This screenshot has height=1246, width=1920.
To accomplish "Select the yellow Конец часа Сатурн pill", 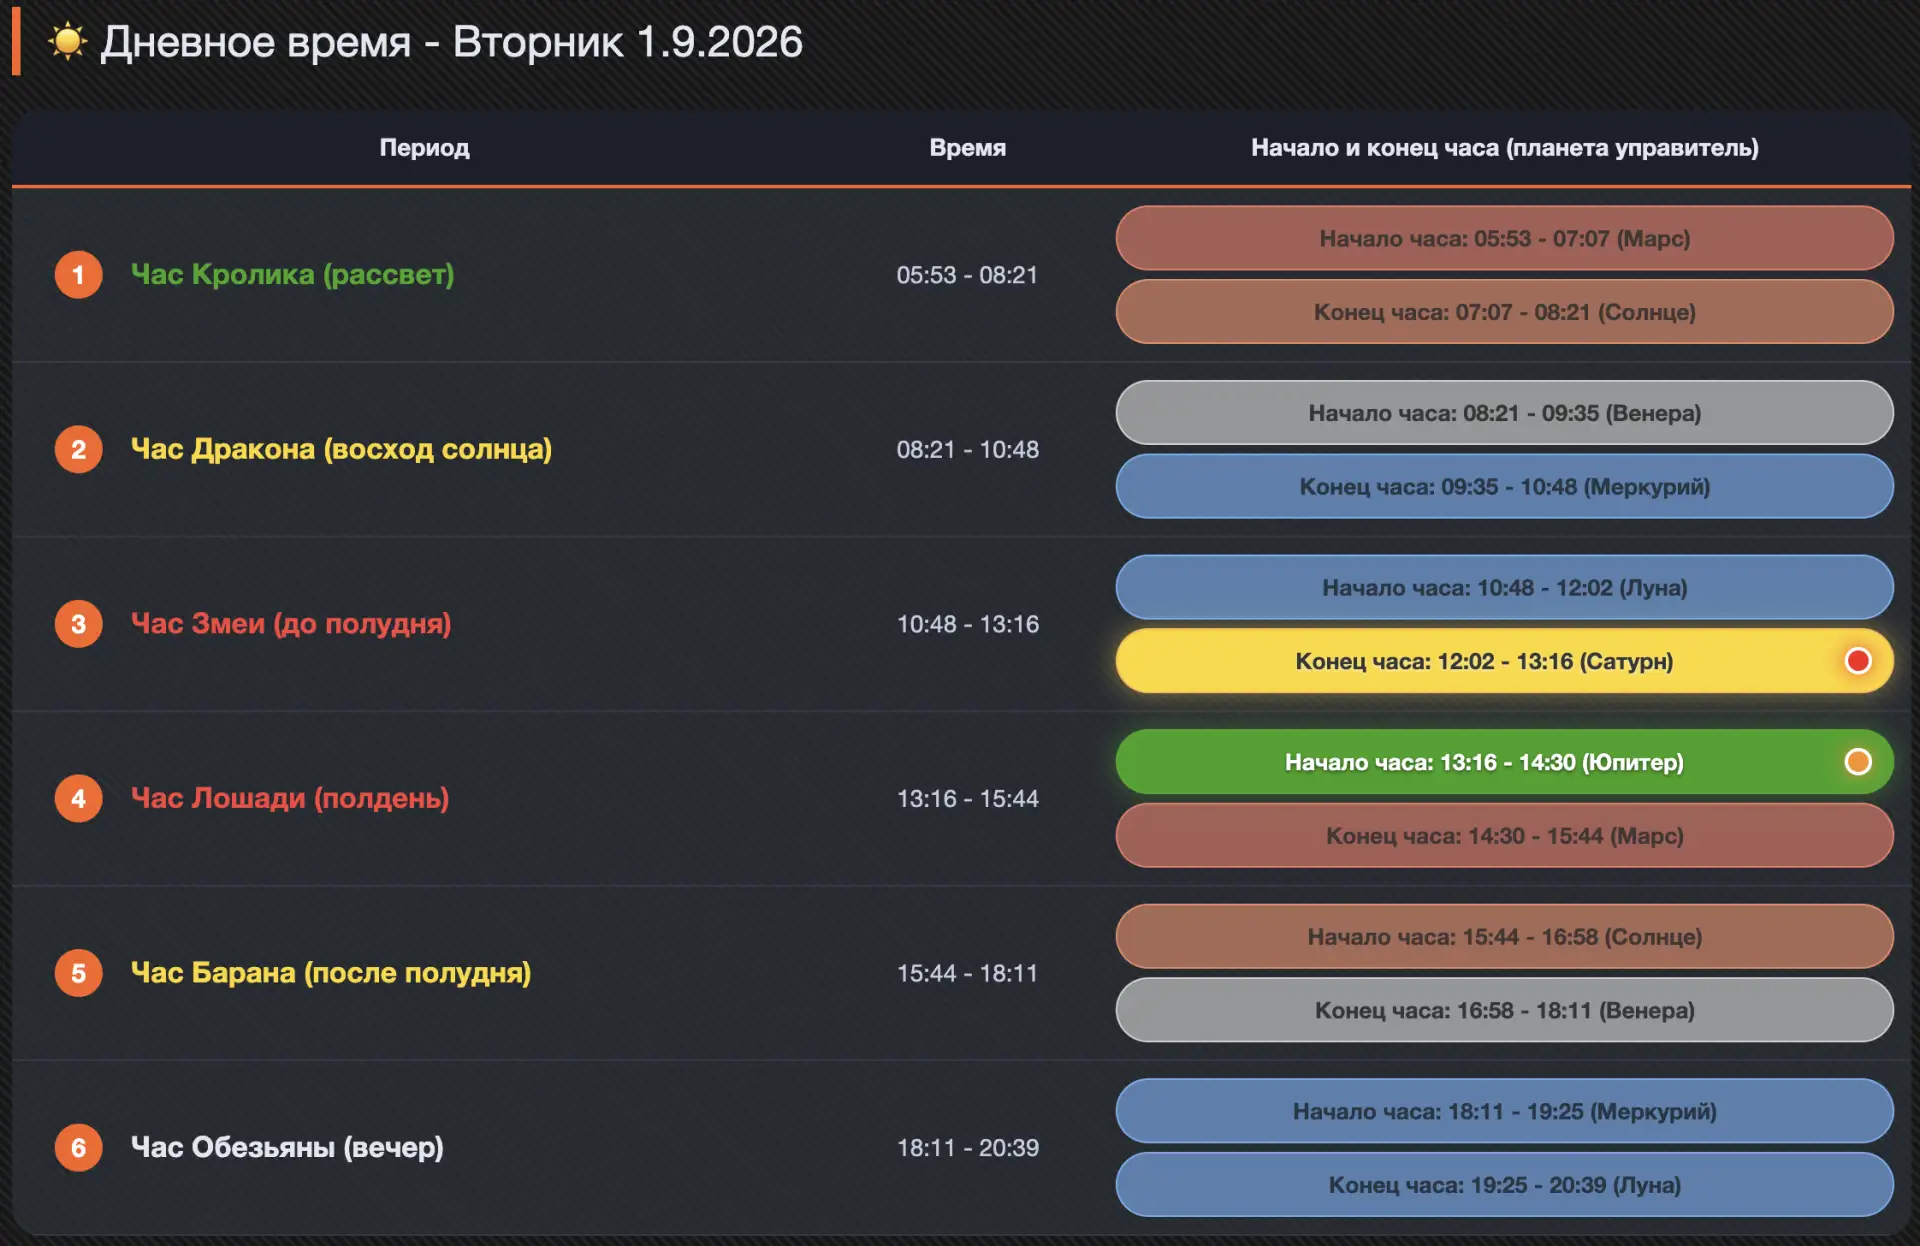I will coord(1505,661).
